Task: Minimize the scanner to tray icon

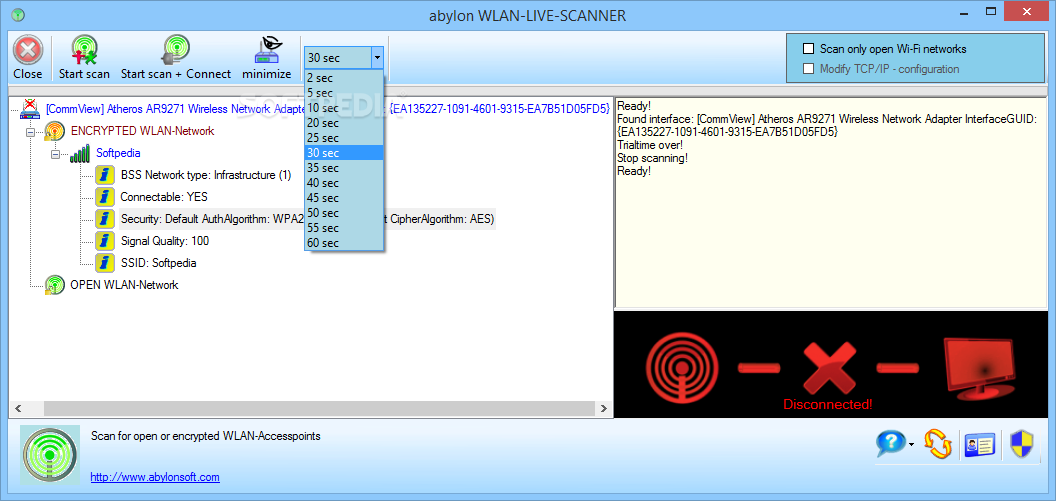Action: [267, 51]
